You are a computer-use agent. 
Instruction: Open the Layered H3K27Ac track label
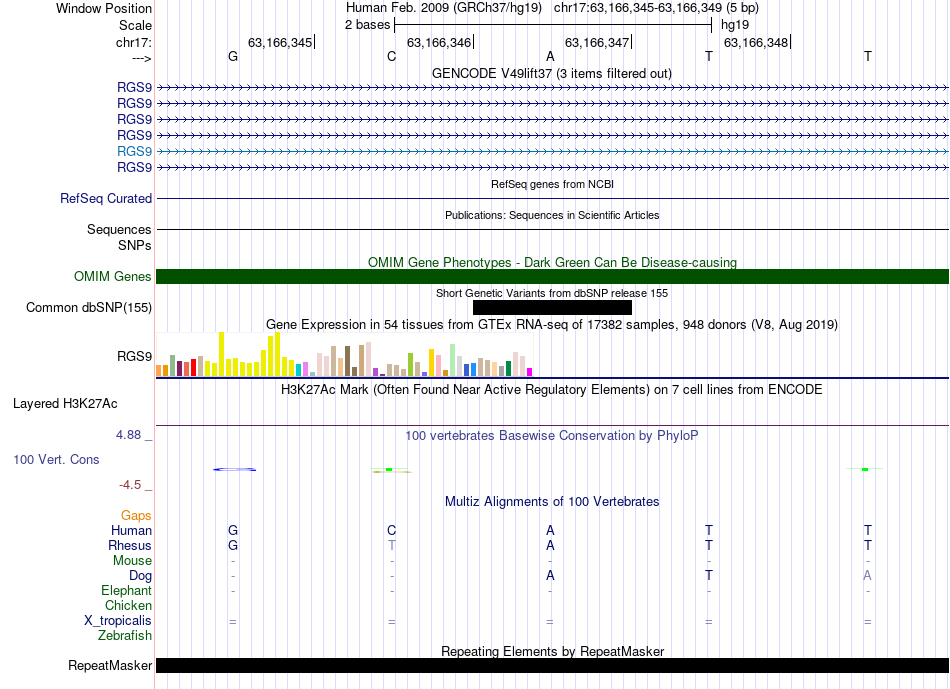tap(65, 404)
